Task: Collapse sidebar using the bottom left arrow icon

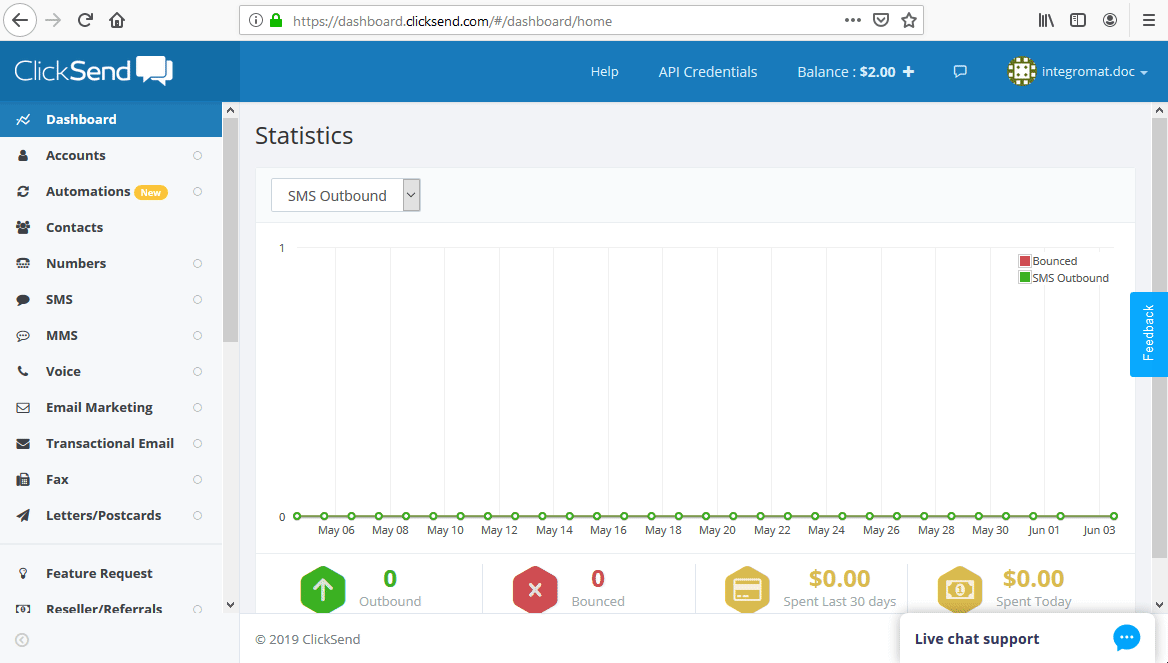Action: point(22,640)
